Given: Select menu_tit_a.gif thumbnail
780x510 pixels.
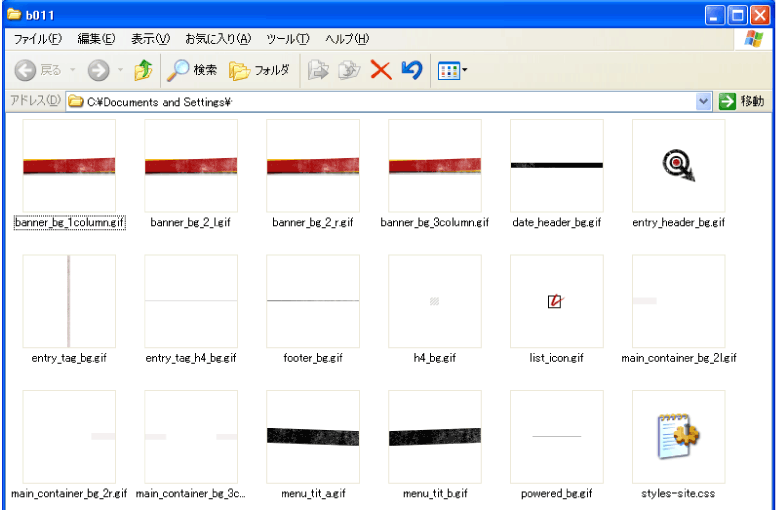Looking at the screenshot, I should click(313, 436).
